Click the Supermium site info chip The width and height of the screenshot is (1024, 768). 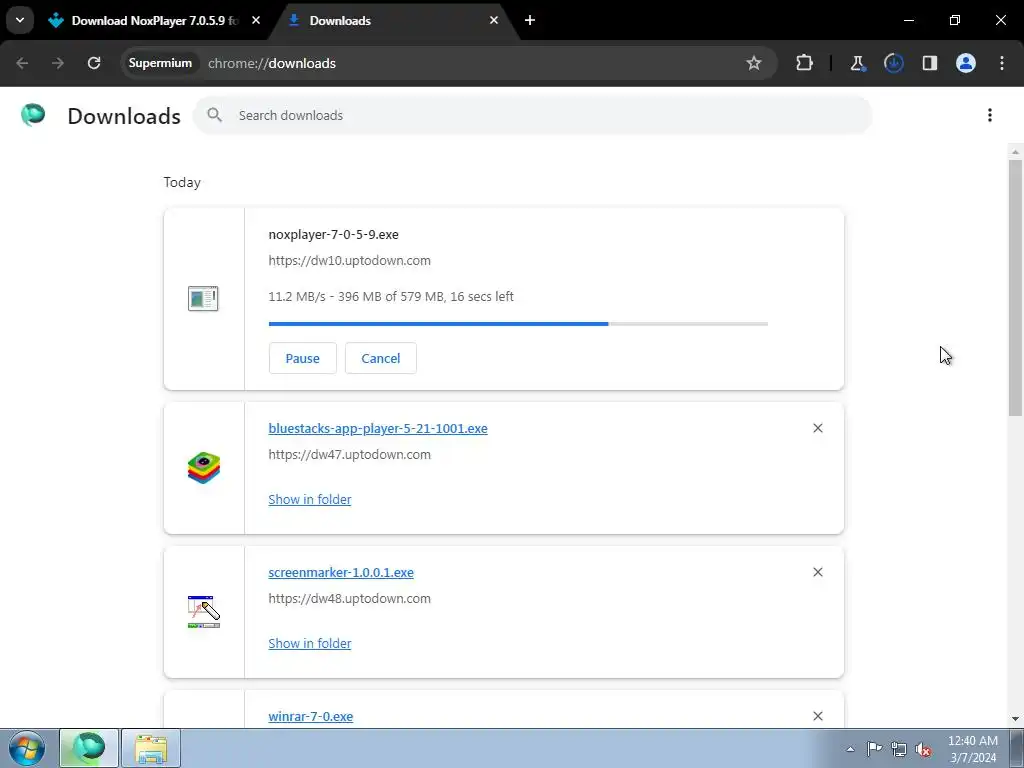point(160,63)
